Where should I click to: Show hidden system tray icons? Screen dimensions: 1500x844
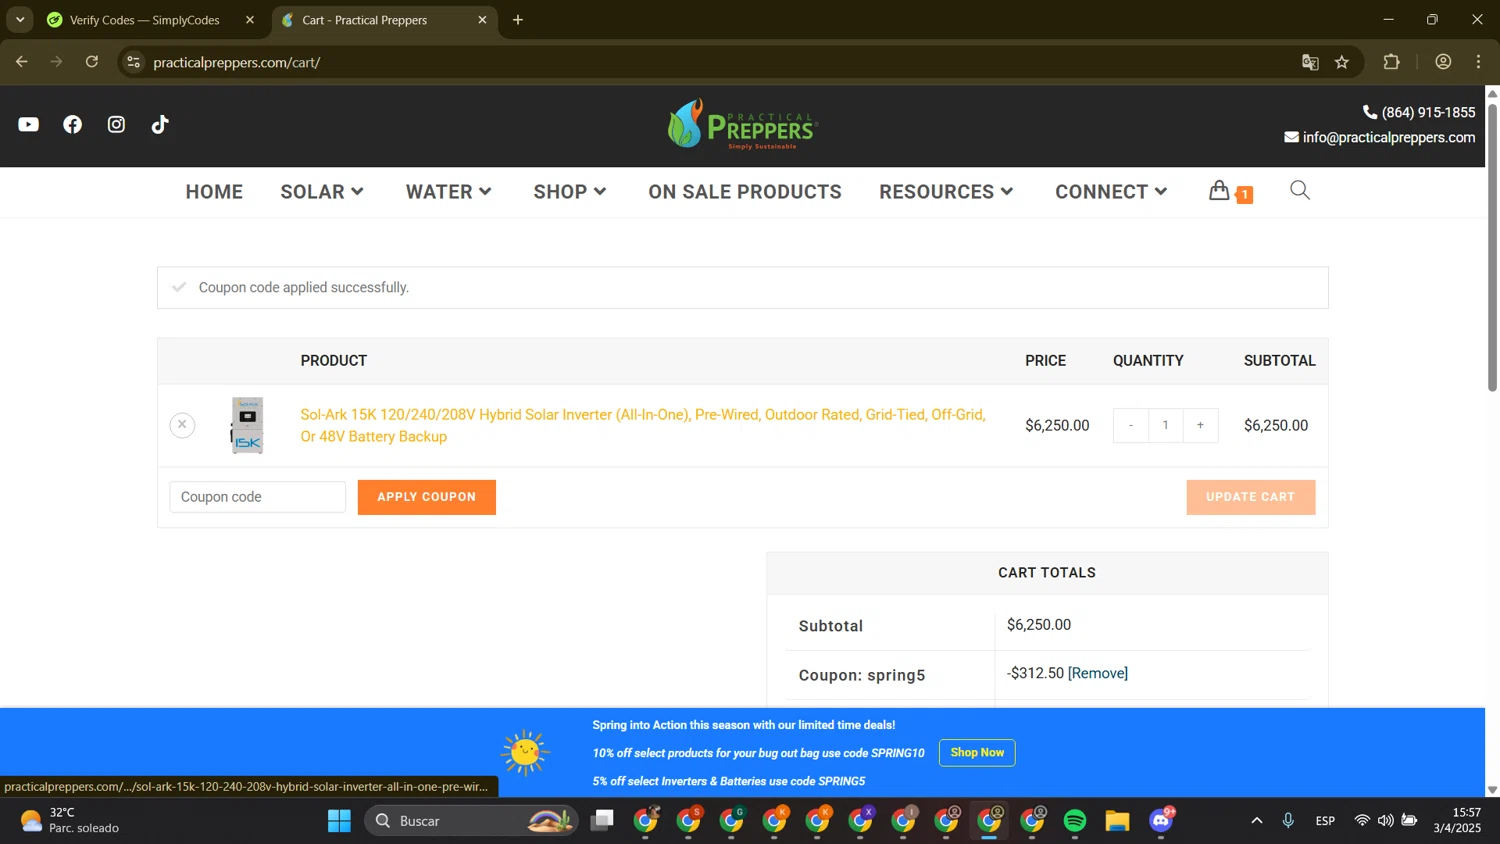coord(1256,821)
